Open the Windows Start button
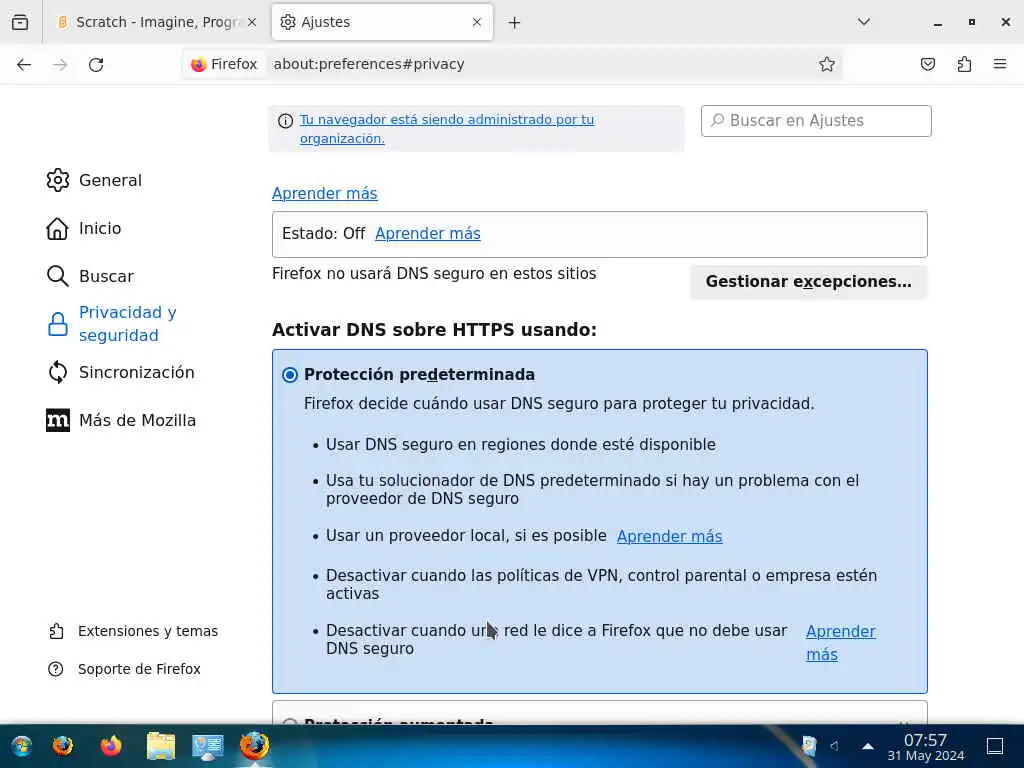This screenshot has height=768, width=1024. (x=22, y=746)
